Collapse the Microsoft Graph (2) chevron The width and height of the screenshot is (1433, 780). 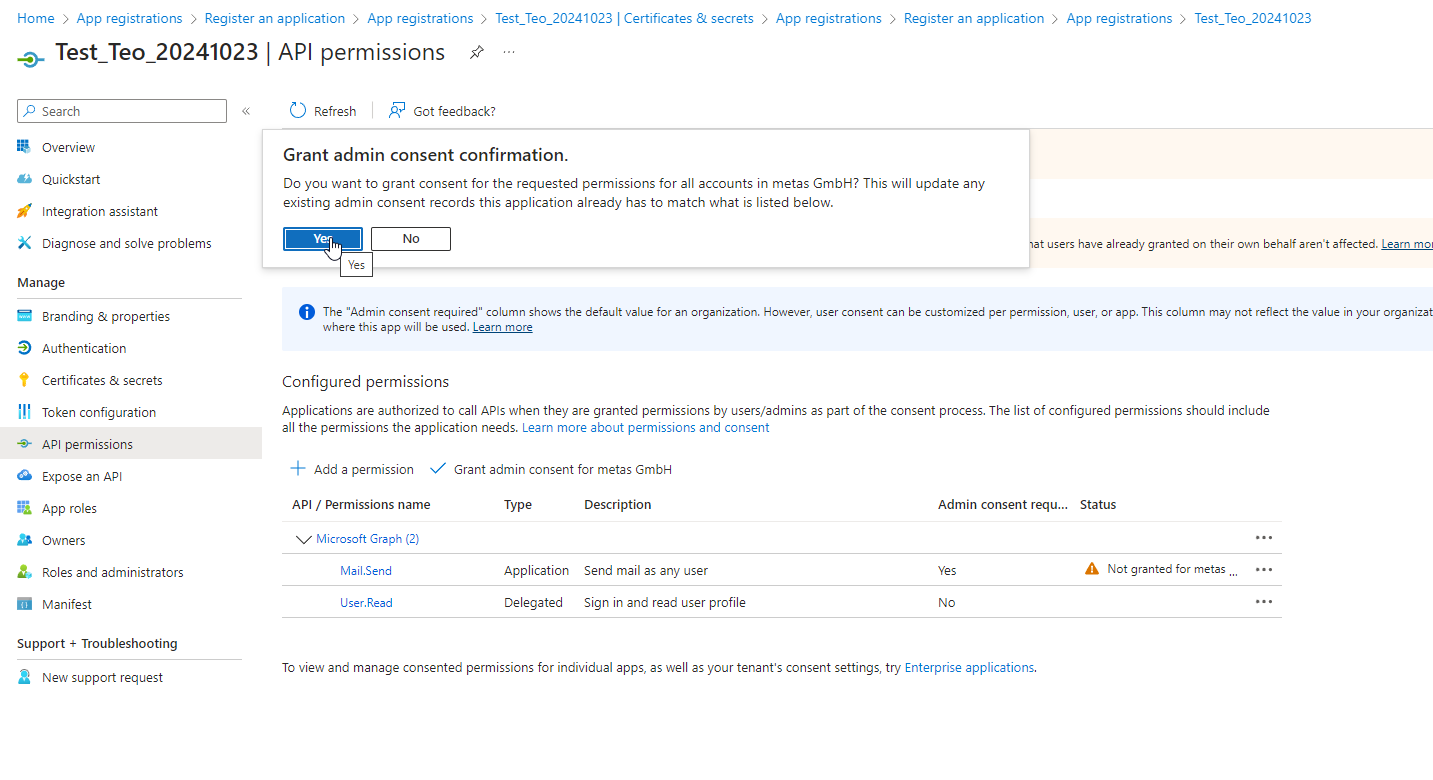pos(304,539)
